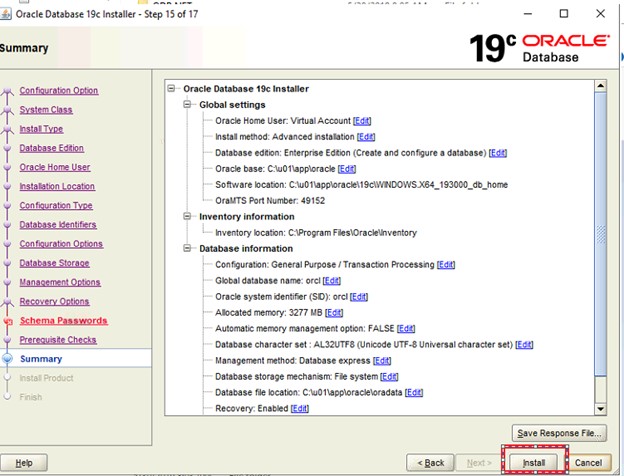The width and height of the screenshot is (624, 476).
Task: Edit the Database character set
Action: click(524, 344)
